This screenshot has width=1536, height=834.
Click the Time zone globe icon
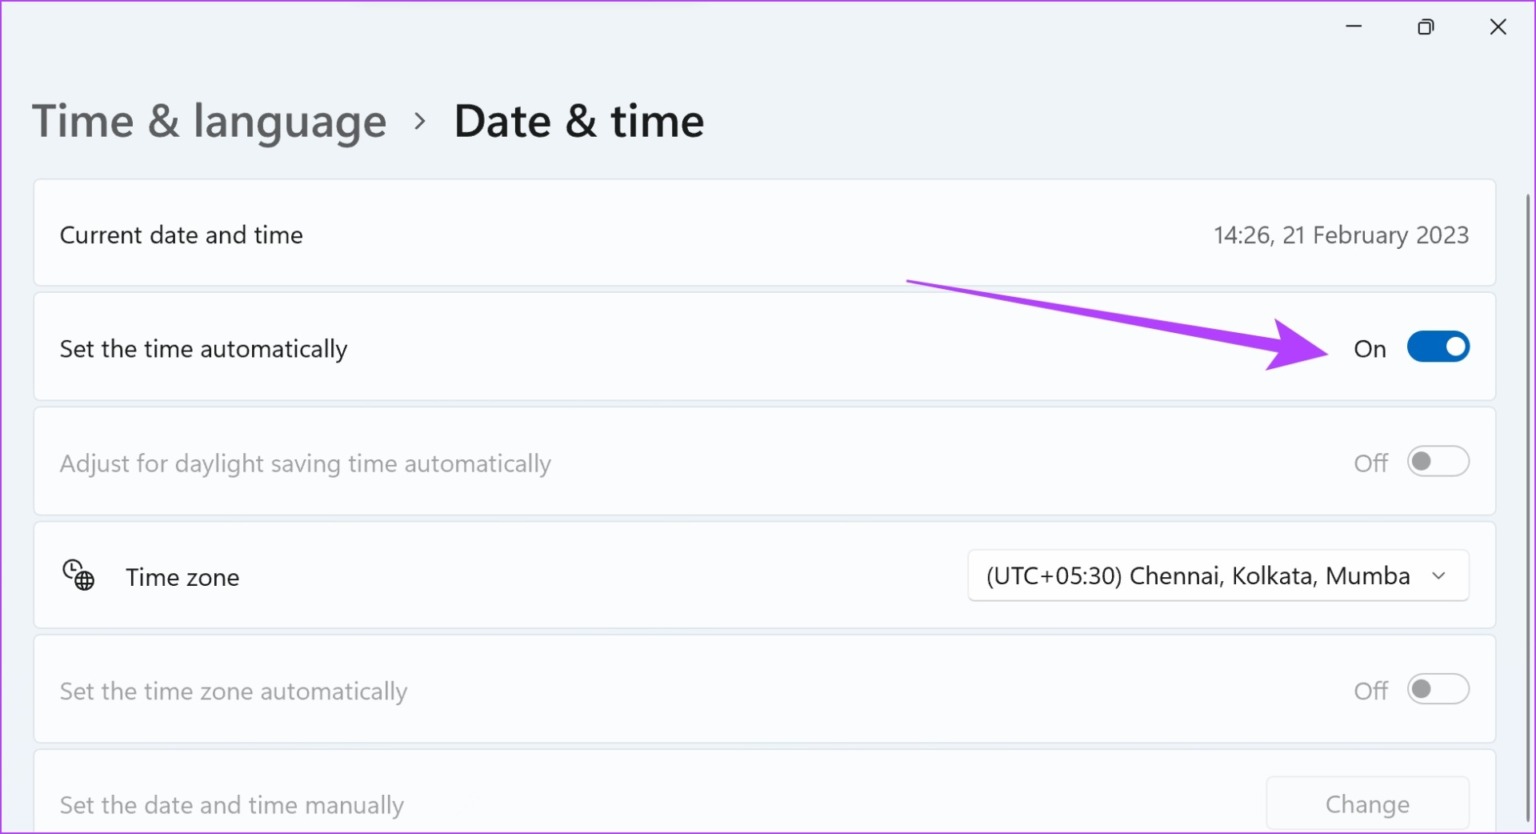tap(78, 575)
